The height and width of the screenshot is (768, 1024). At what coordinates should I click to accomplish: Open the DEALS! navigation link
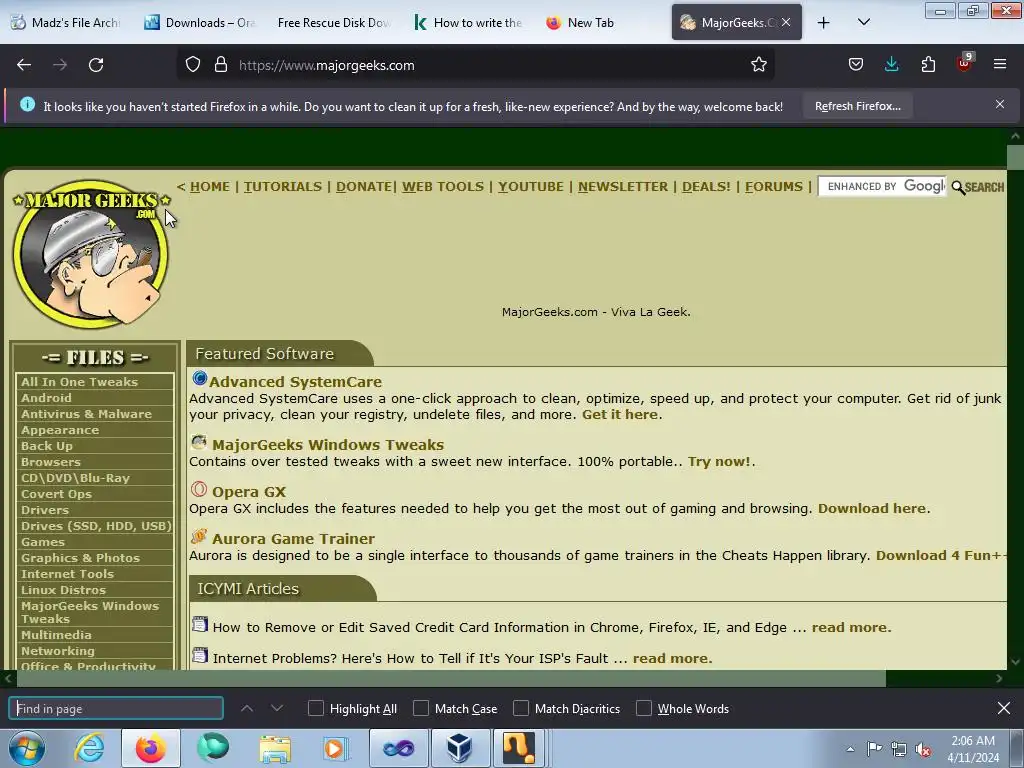706,187
